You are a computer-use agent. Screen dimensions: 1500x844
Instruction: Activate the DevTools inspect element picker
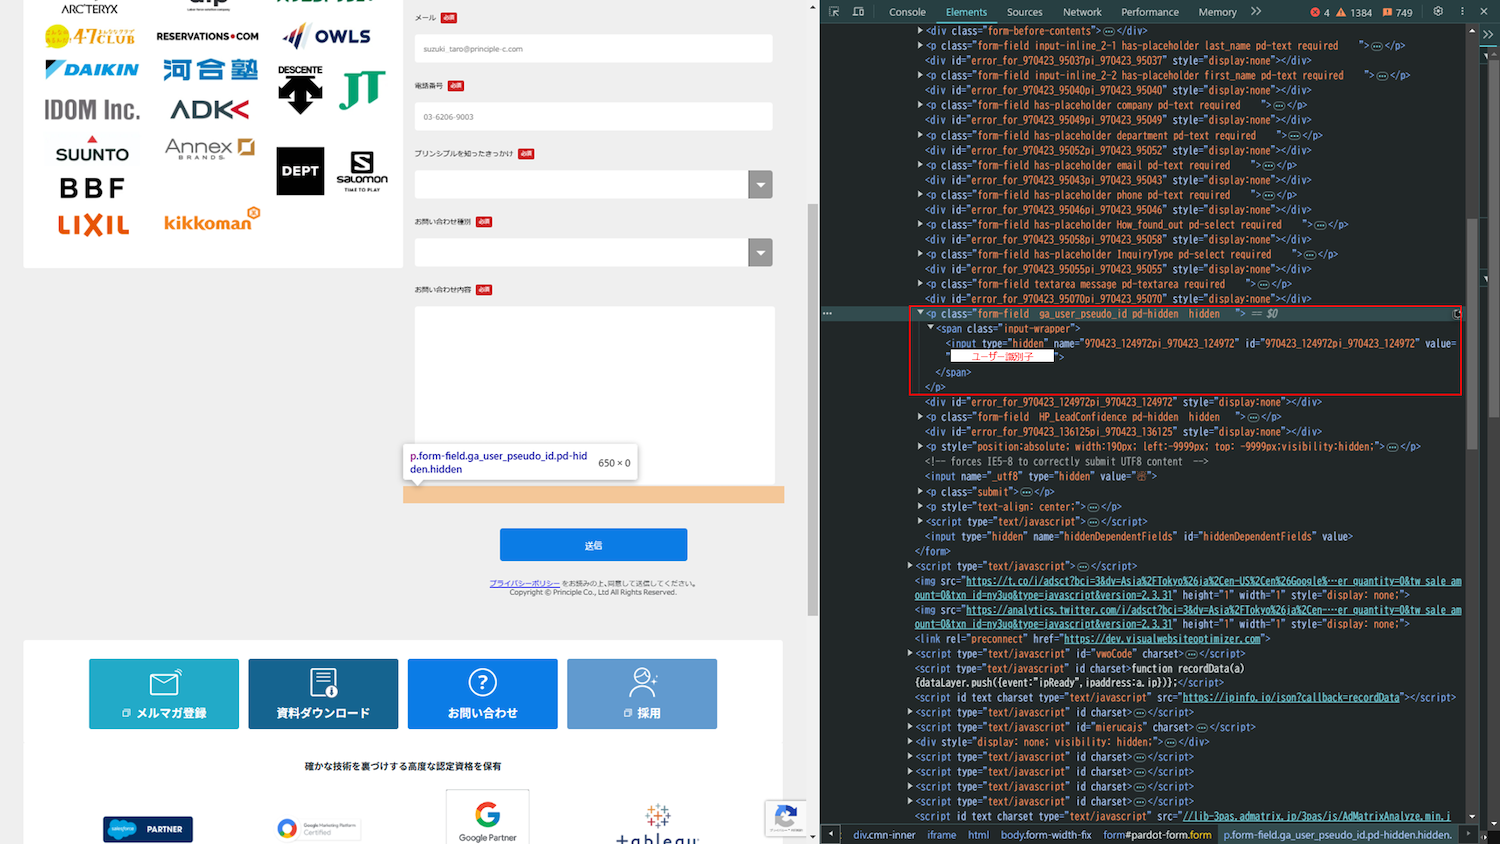[x=834, y=12]
